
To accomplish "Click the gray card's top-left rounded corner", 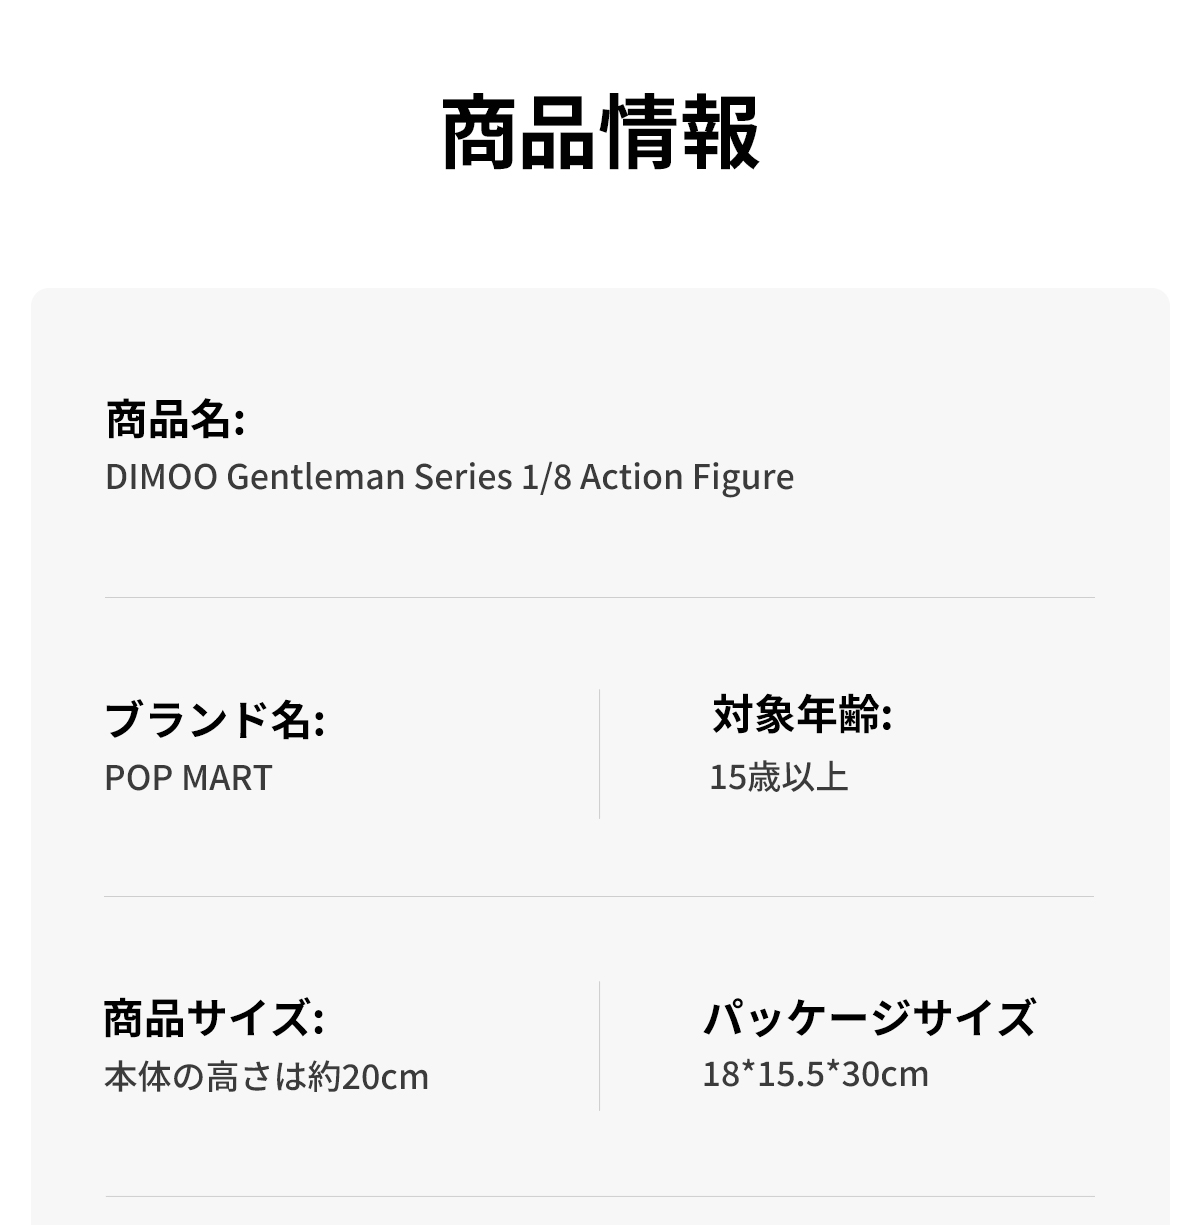I will pyautogui.click(x=40, y=297).
